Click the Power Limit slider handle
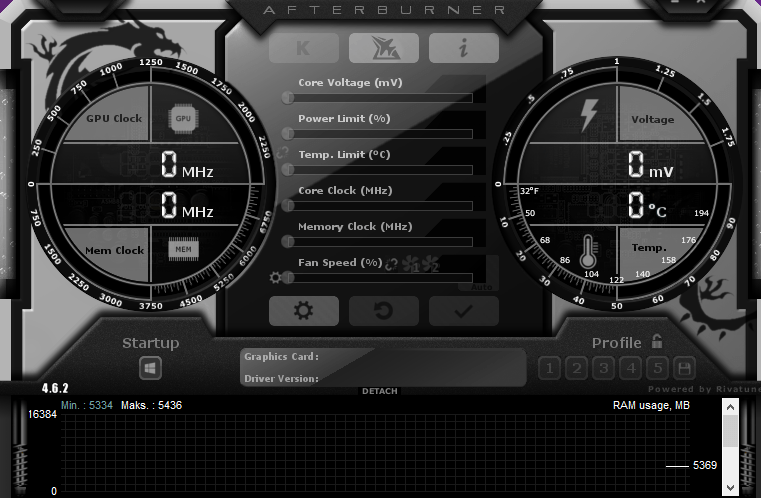The height and width of the screenshot is (498, 761). [288, 133]
